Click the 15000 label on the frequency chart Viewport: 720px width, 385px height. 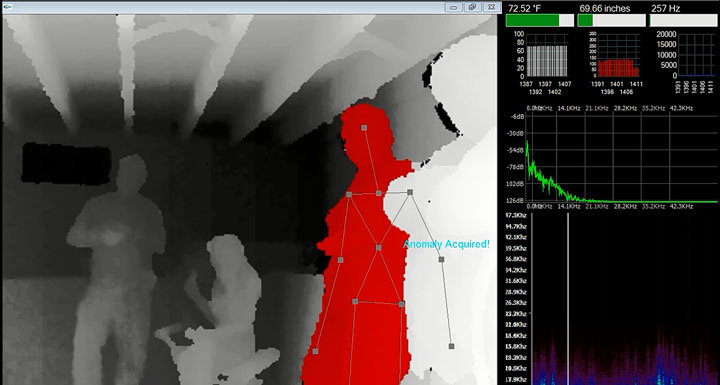coord(666,45)
